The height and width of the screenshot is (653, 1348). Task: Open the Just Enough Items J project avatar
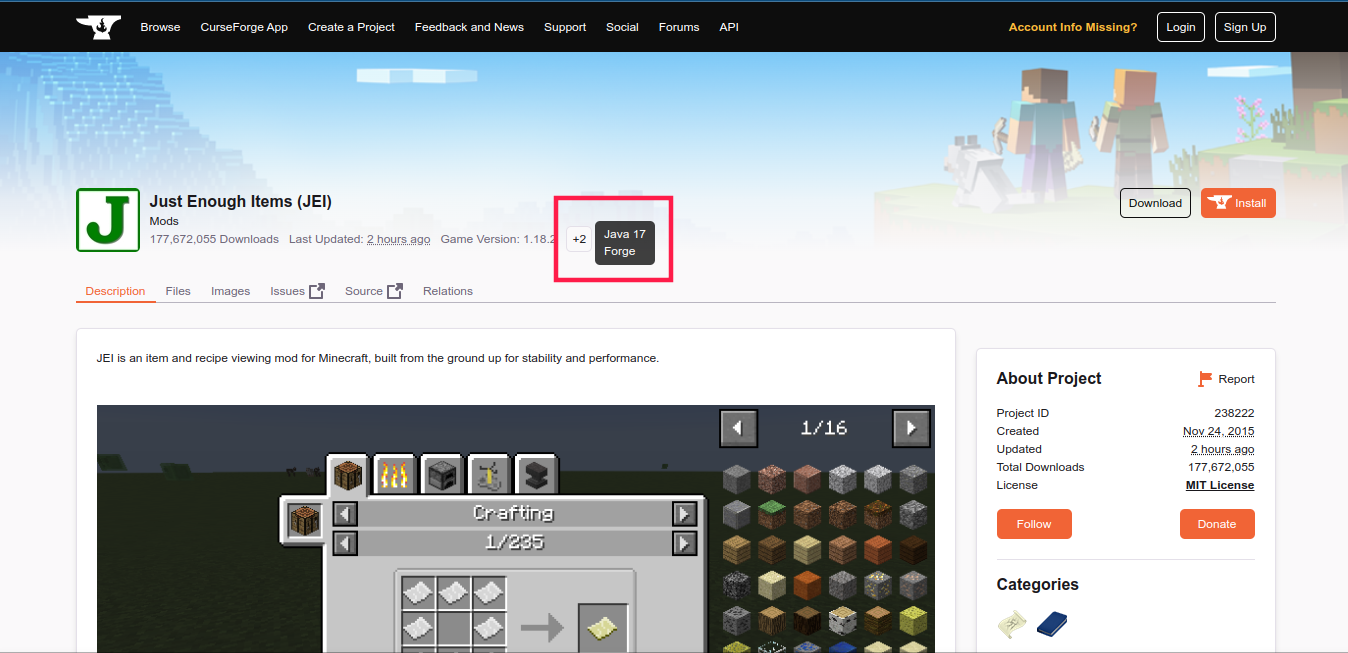(x=108, y=220)
